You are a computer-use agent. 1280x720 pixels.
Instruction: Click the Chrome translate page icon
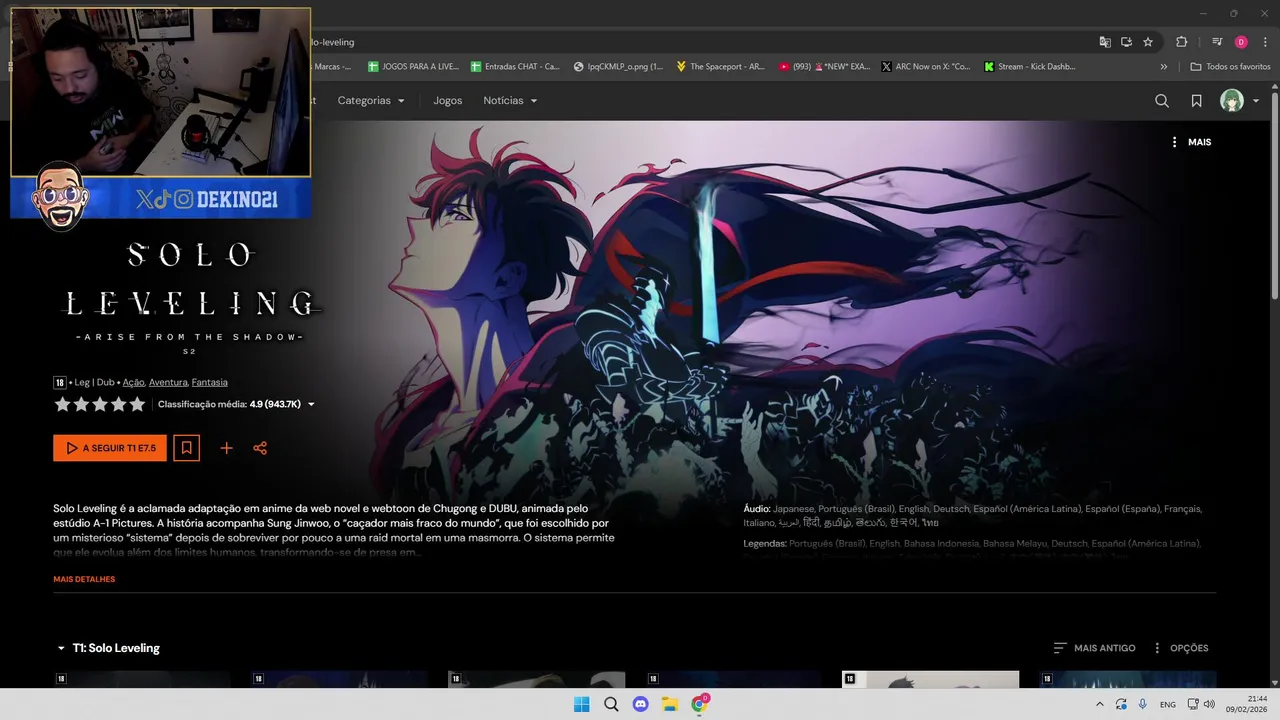(1105, 42)
